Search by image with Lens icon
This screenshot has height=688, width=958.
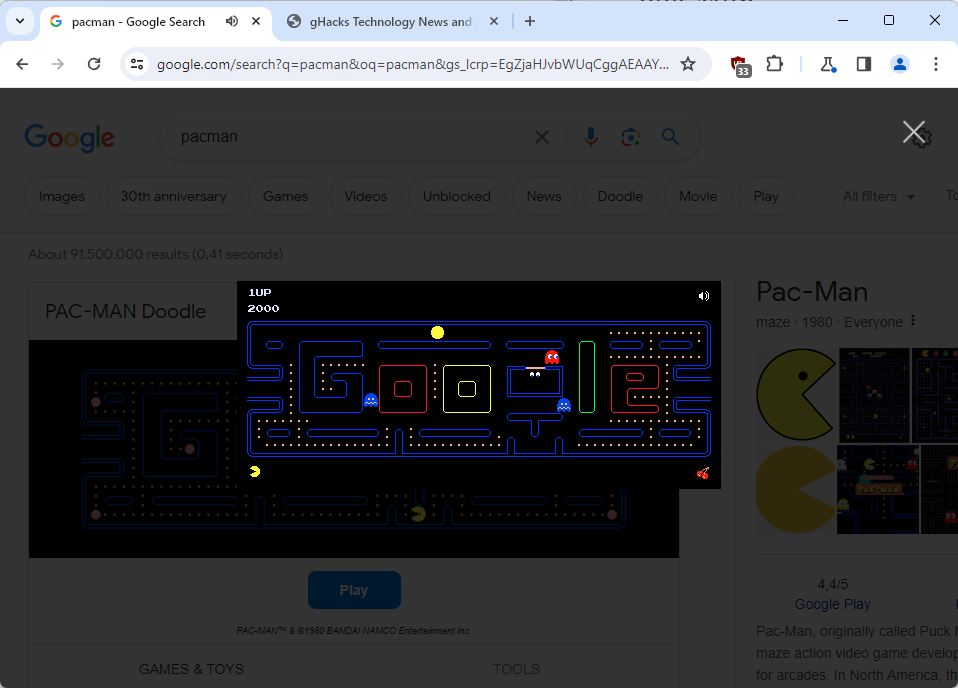pyautogui.click(x=631, y=137)
